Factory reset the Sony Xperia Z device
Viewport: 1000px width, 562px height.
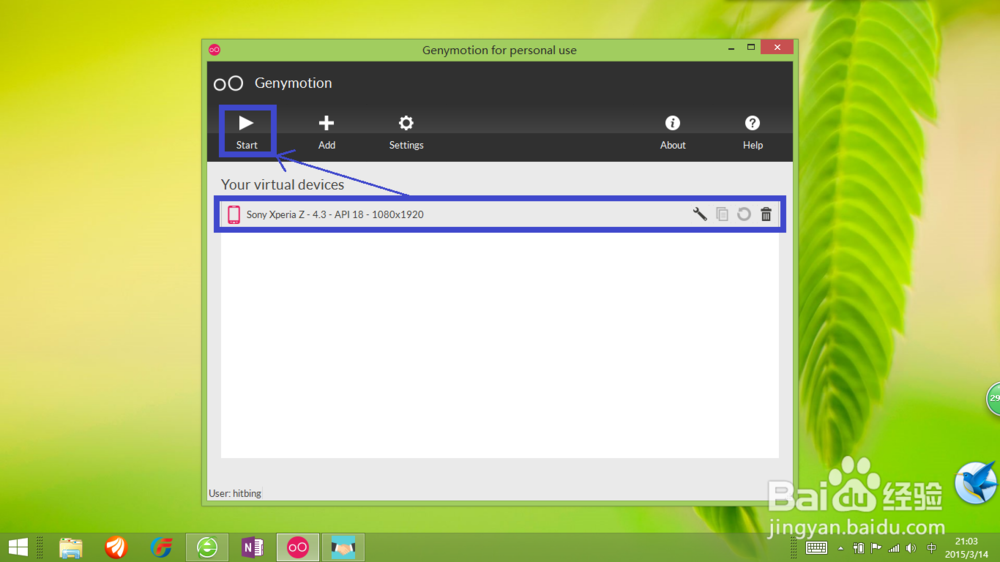coord(744,214)
